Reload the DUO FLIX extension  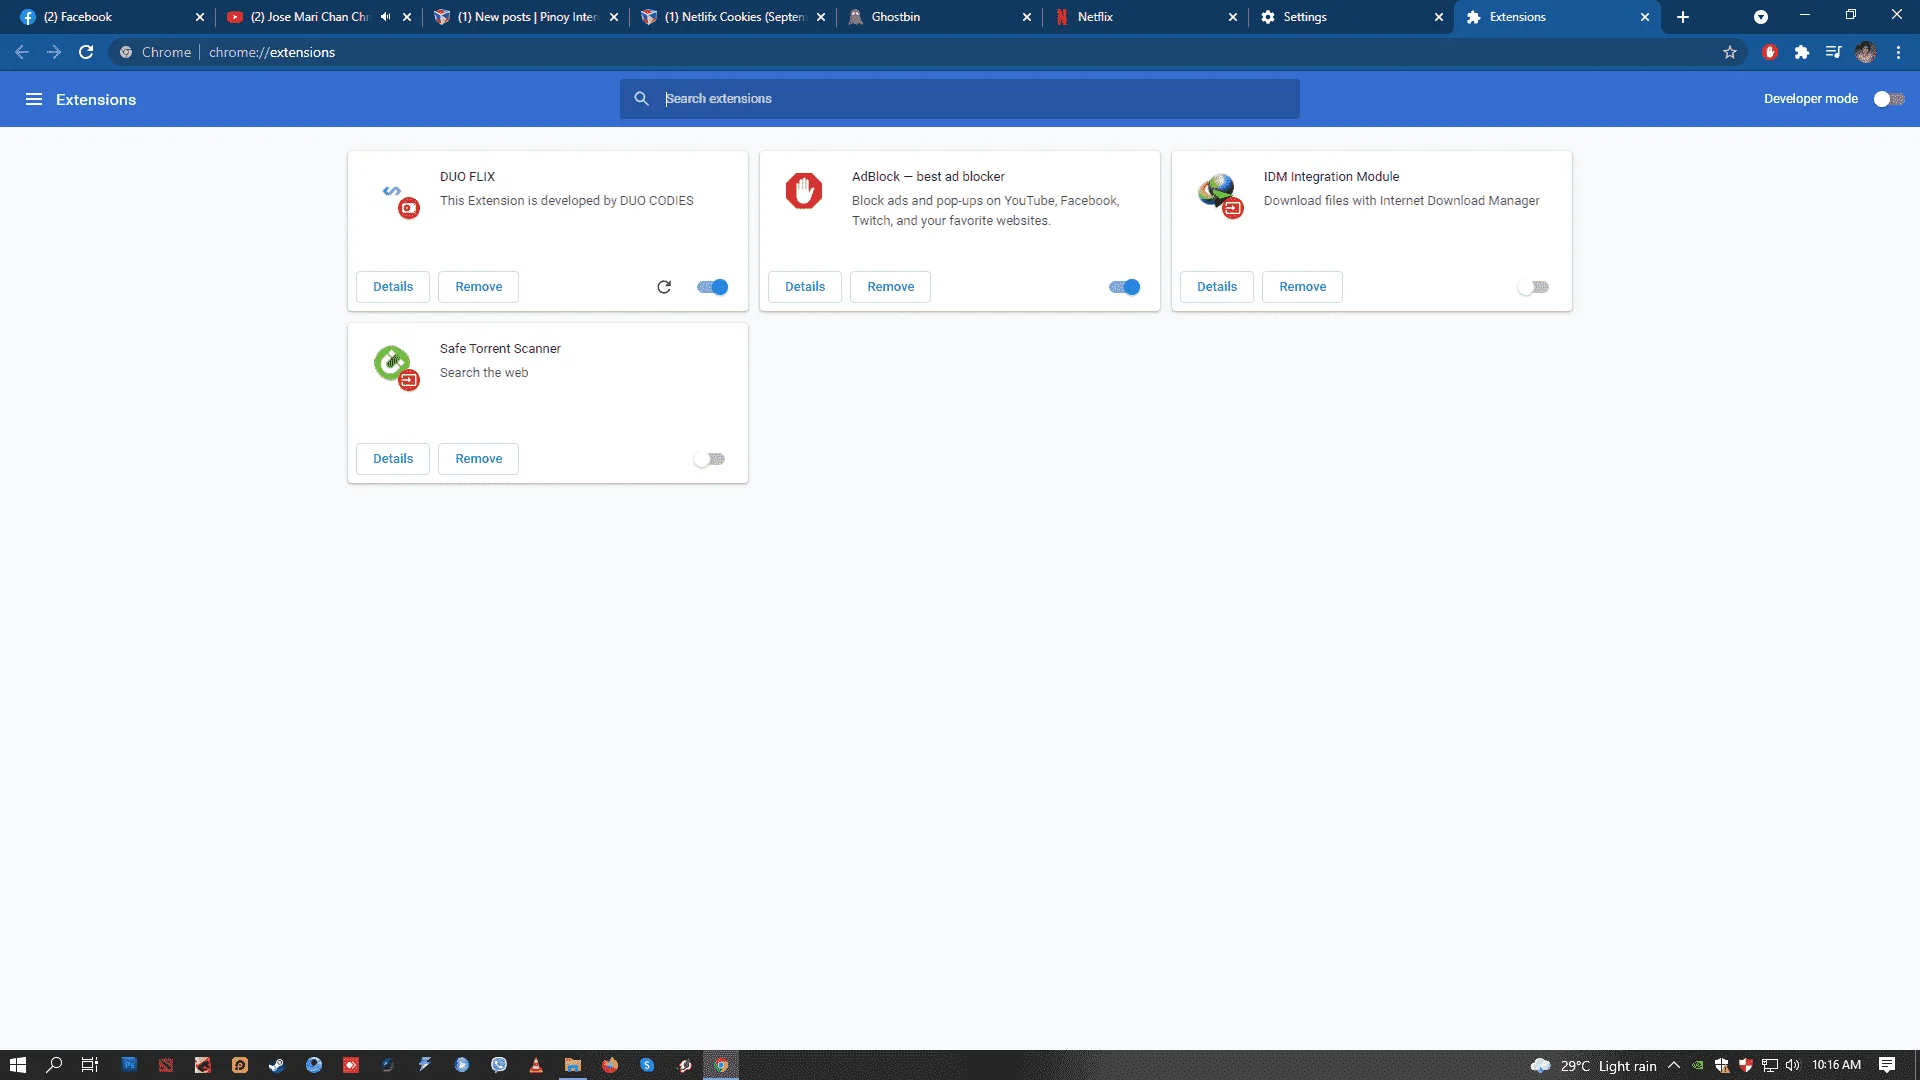pyautogui.click(x=664, y=287)
